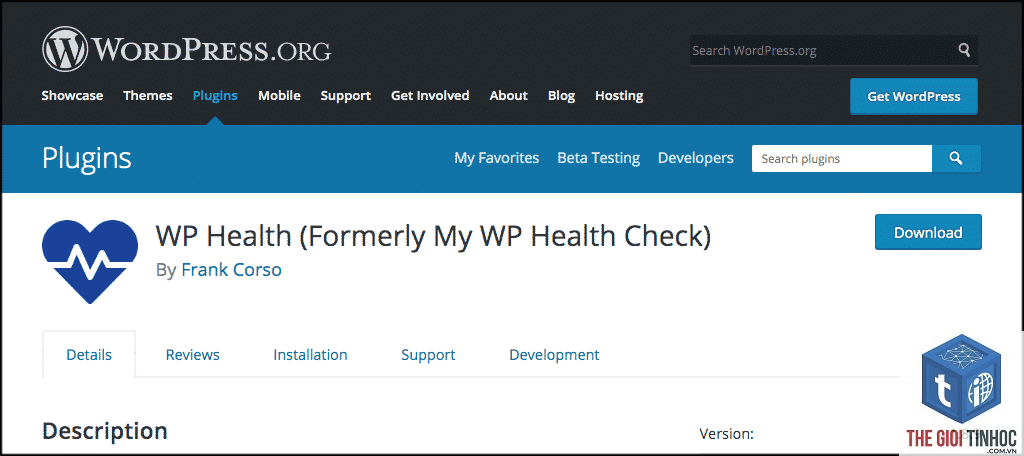The width and height of the screenshot is (1024, 456).
Task: Click the magnifier icon in WordPress.org search
Action: tap(965, 50)
